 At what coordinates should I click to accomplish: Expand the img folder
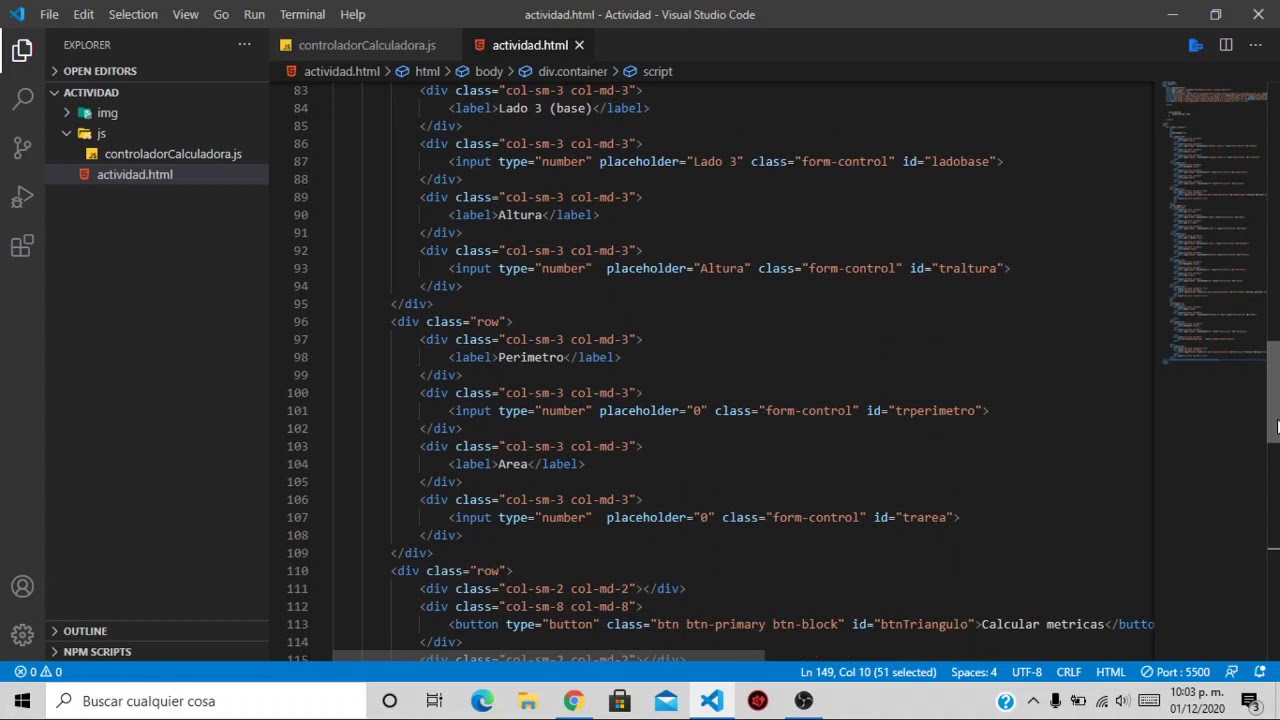pyautogui.click(x=107, y=113)
